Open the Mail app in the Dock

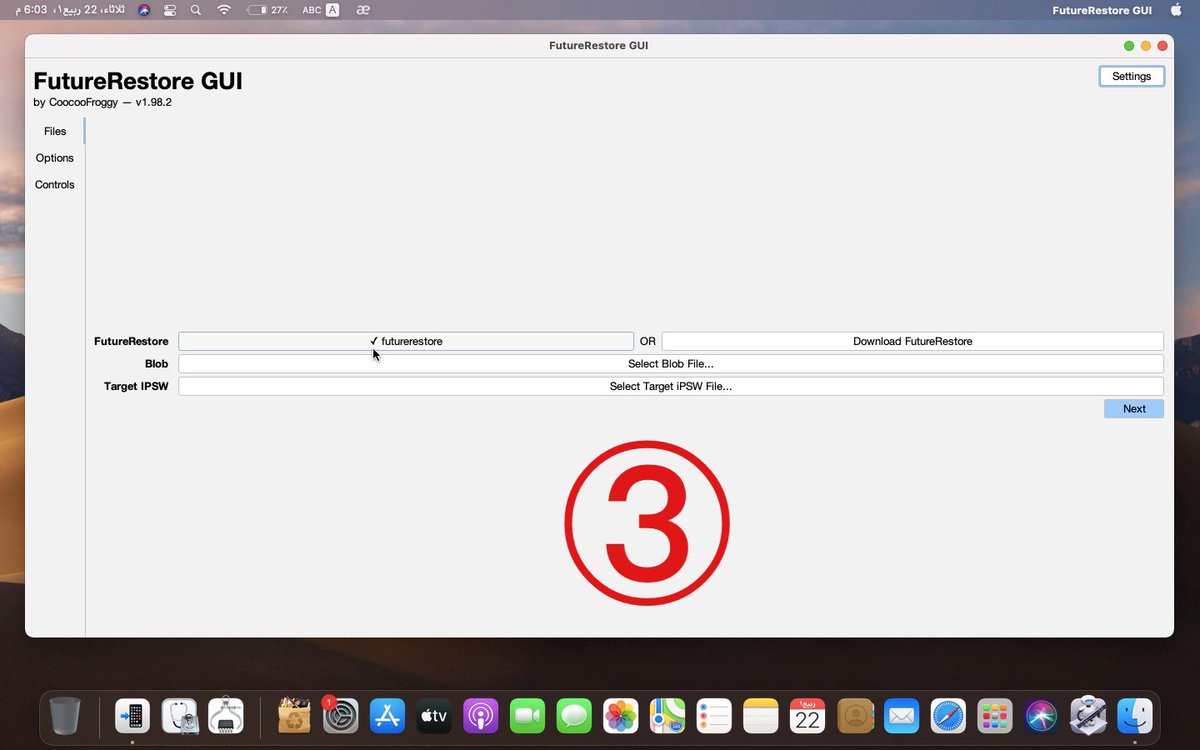point(901,716)
